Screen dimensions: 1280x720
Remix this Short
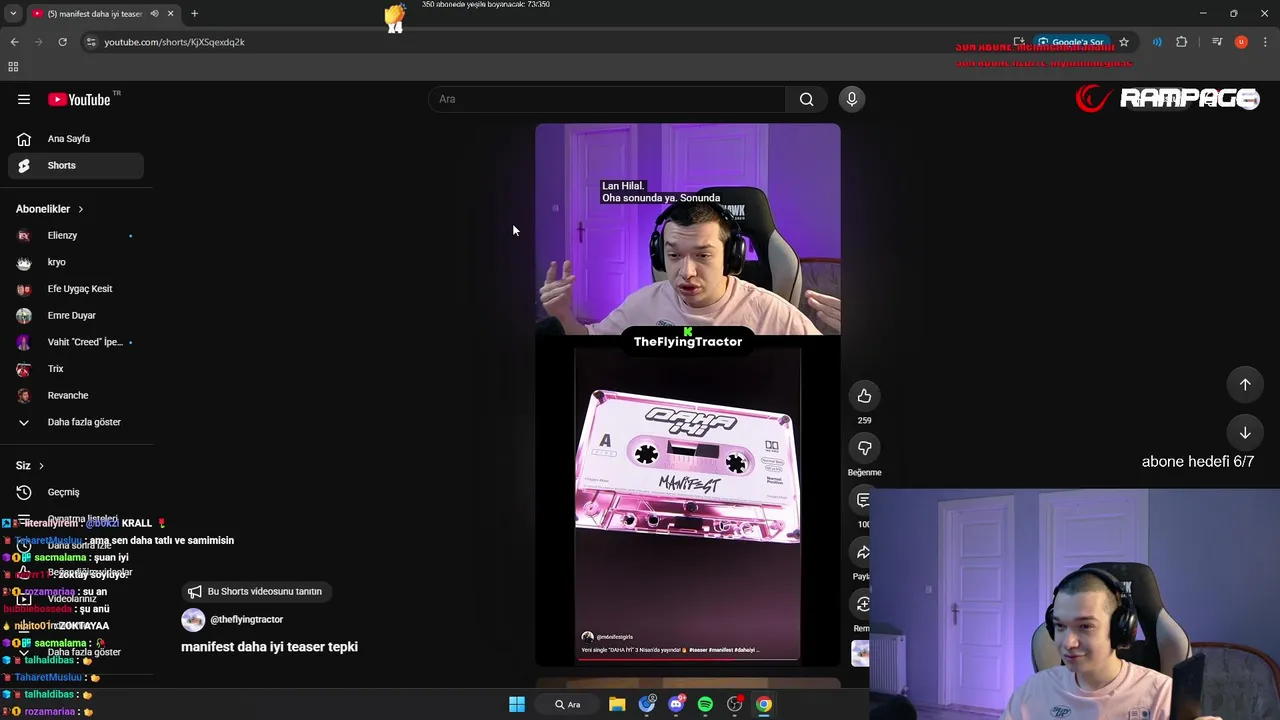click(864, 604)
